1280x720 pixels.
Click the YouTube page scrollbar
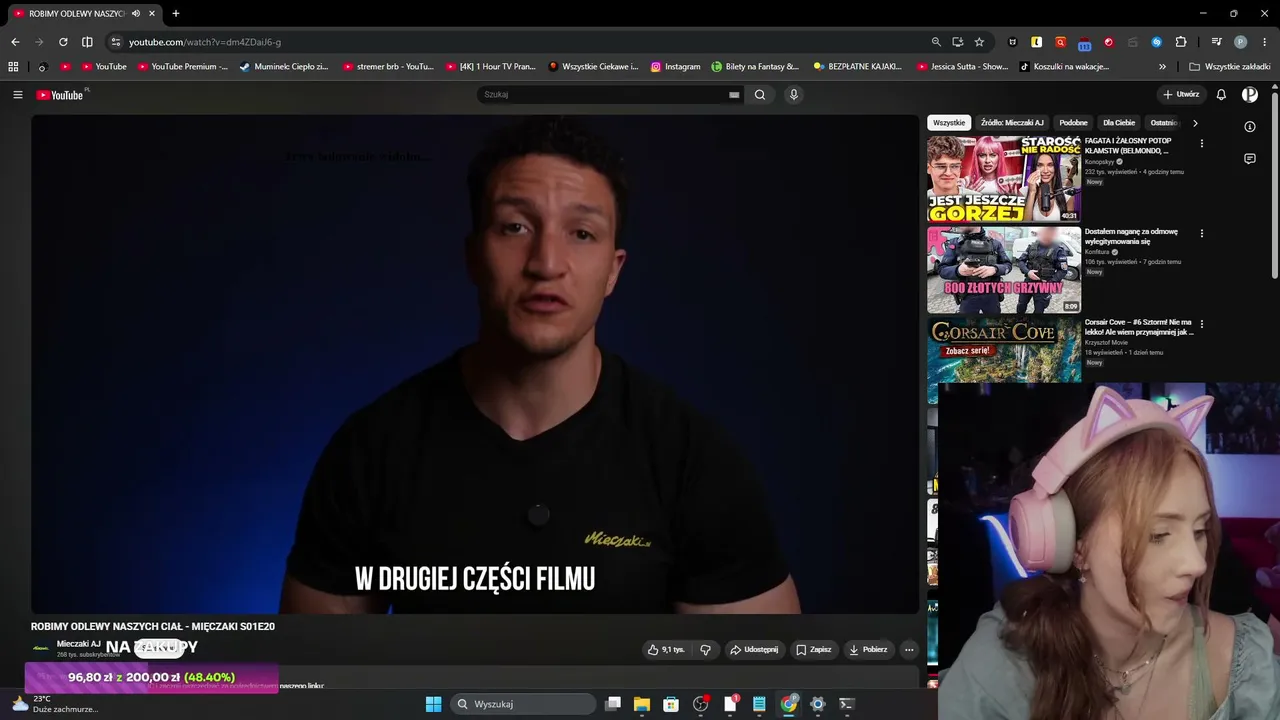[1275, 185]
